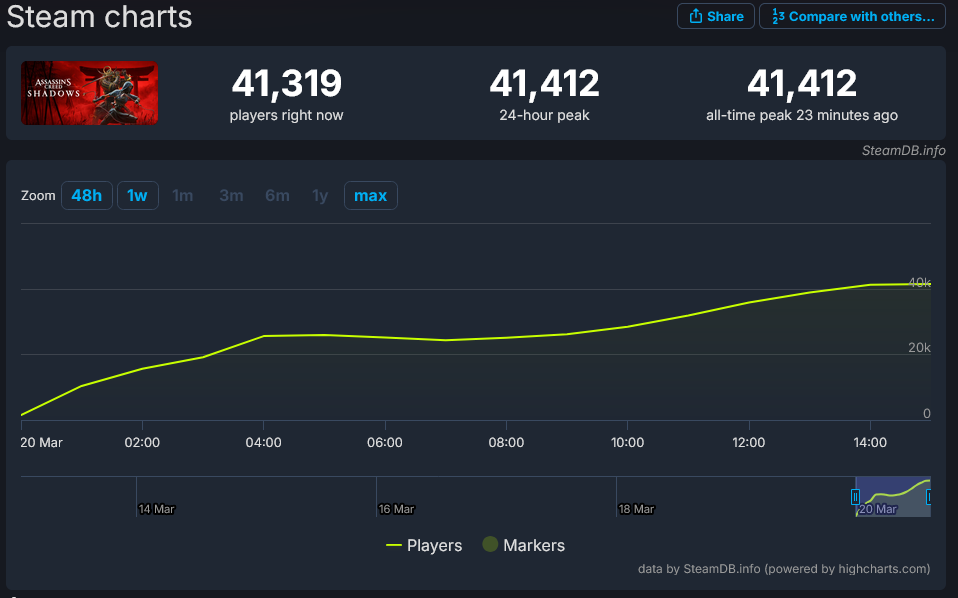958x598 pixels.
Task: Set chart zoom to 48h
Action: click(87, 195)
